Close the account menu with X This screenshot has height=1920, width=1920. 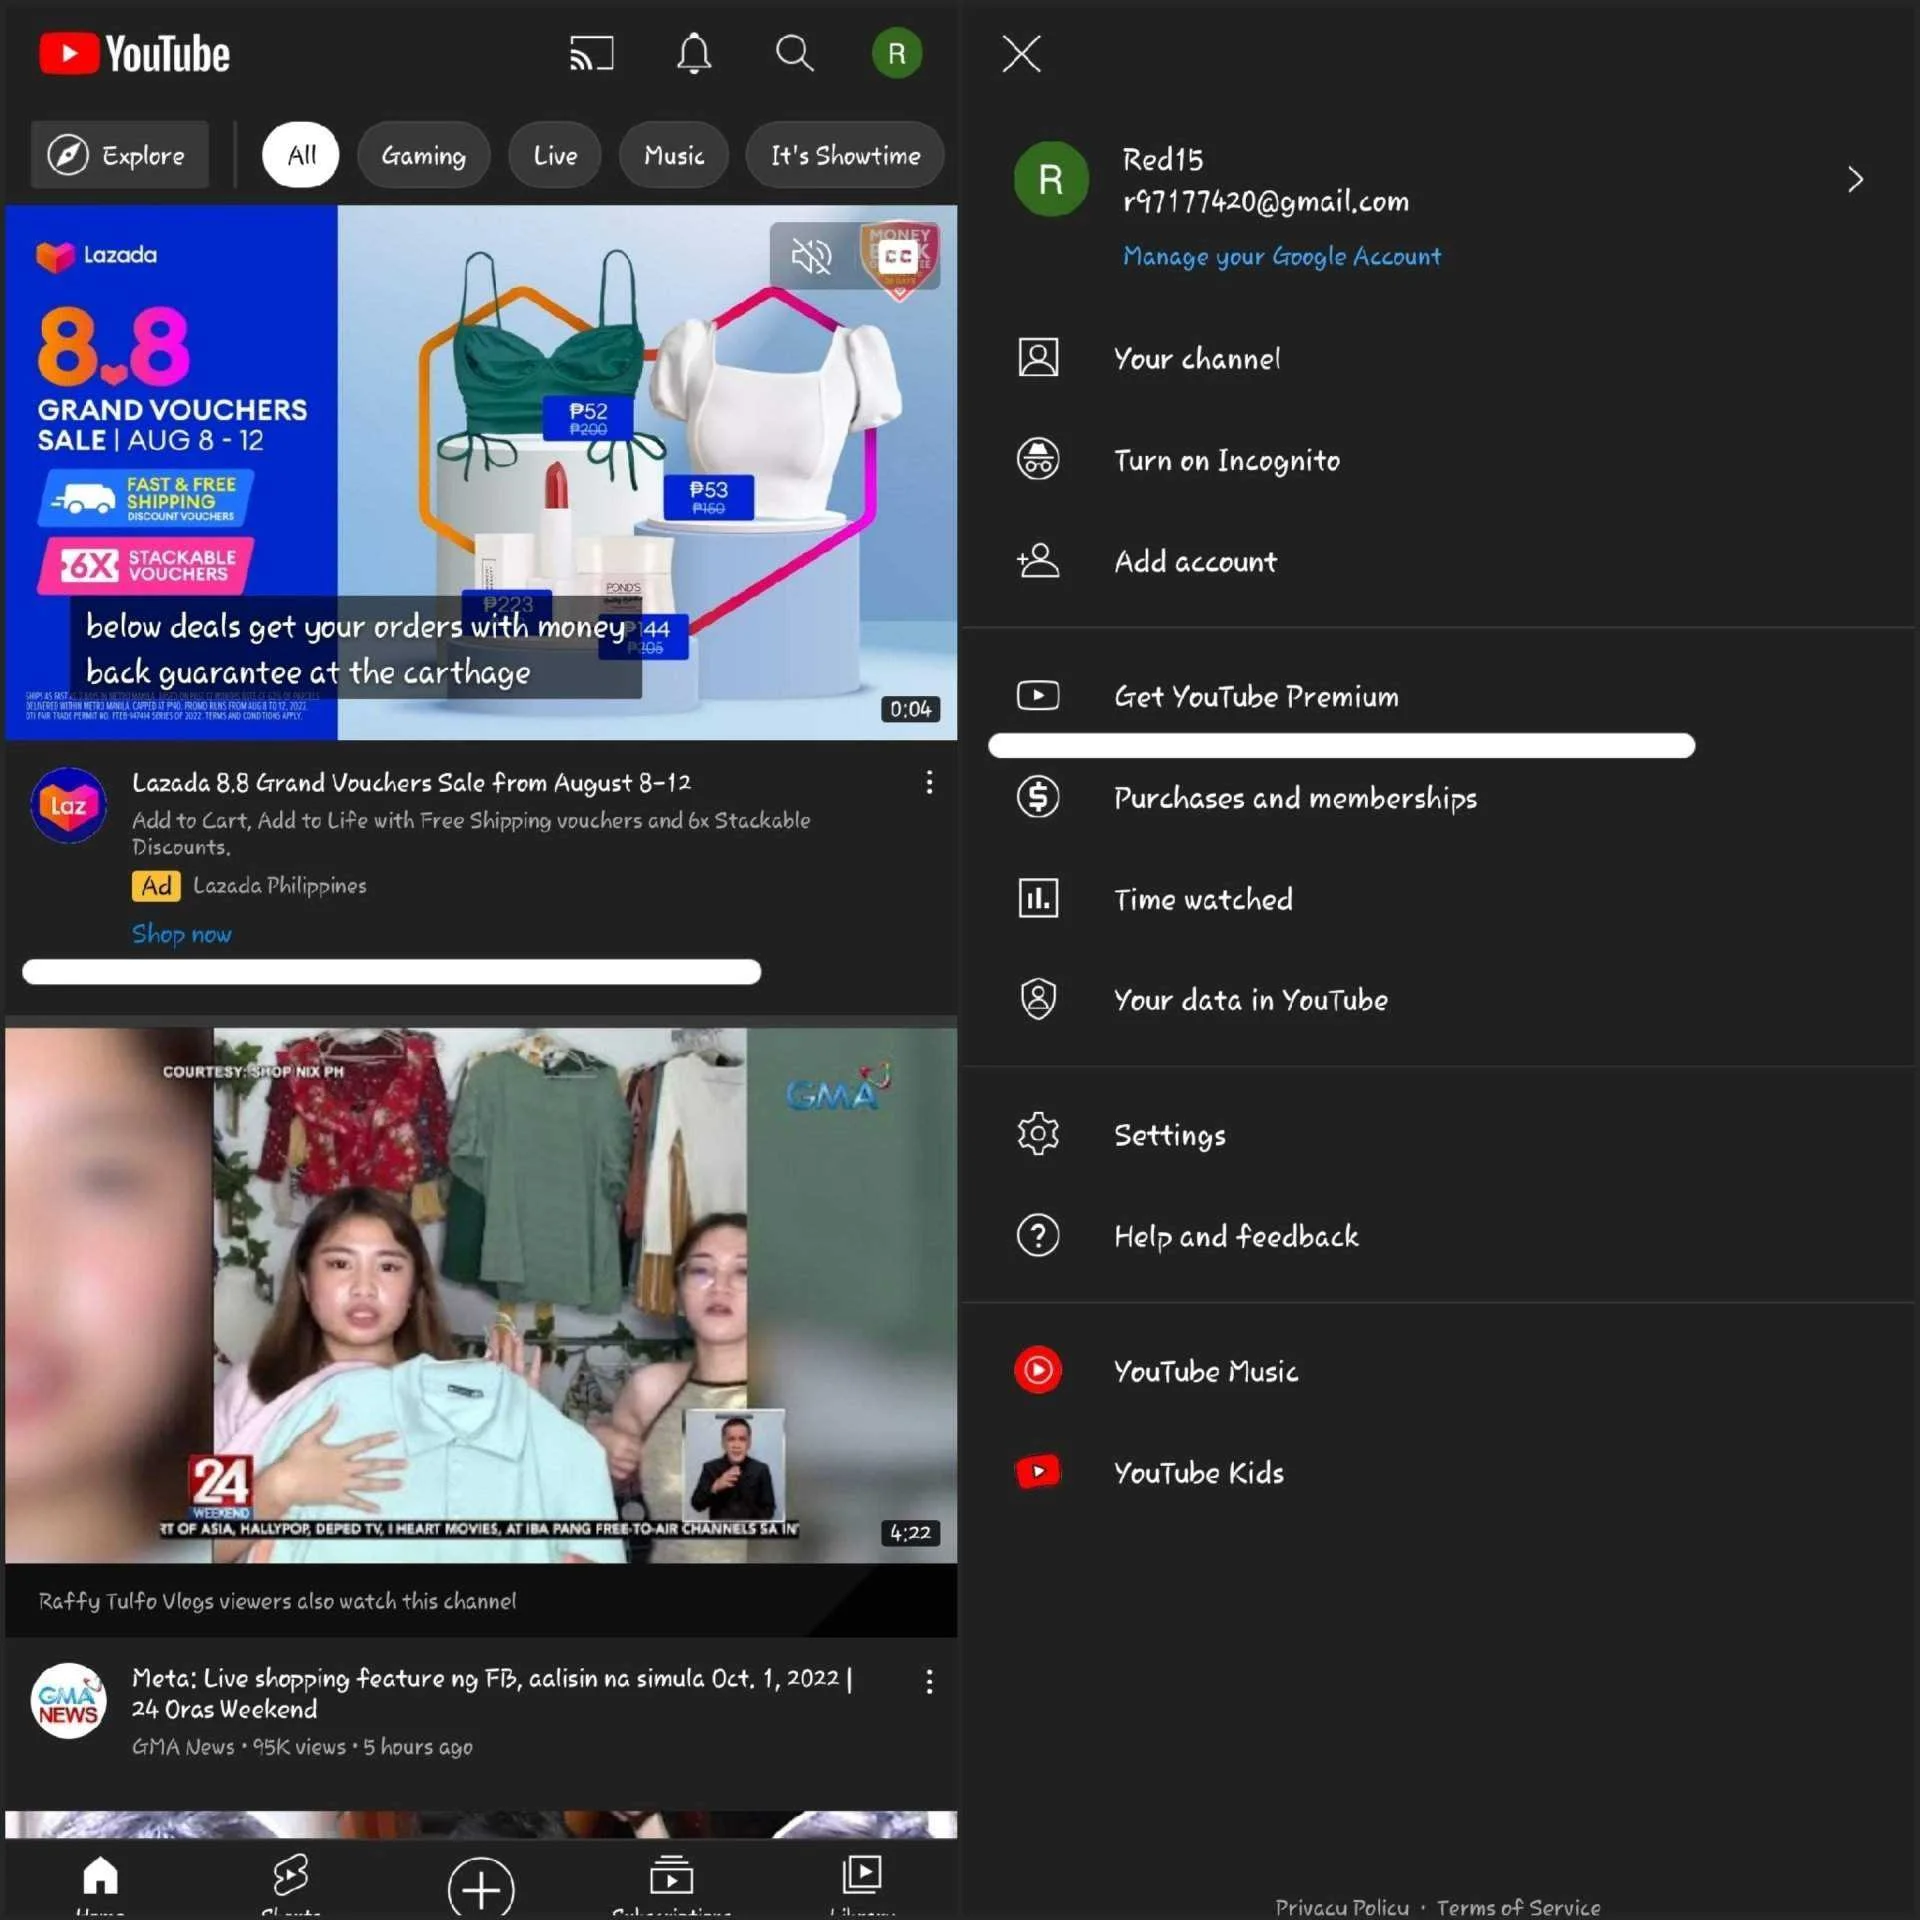[x=1021, y=54]
